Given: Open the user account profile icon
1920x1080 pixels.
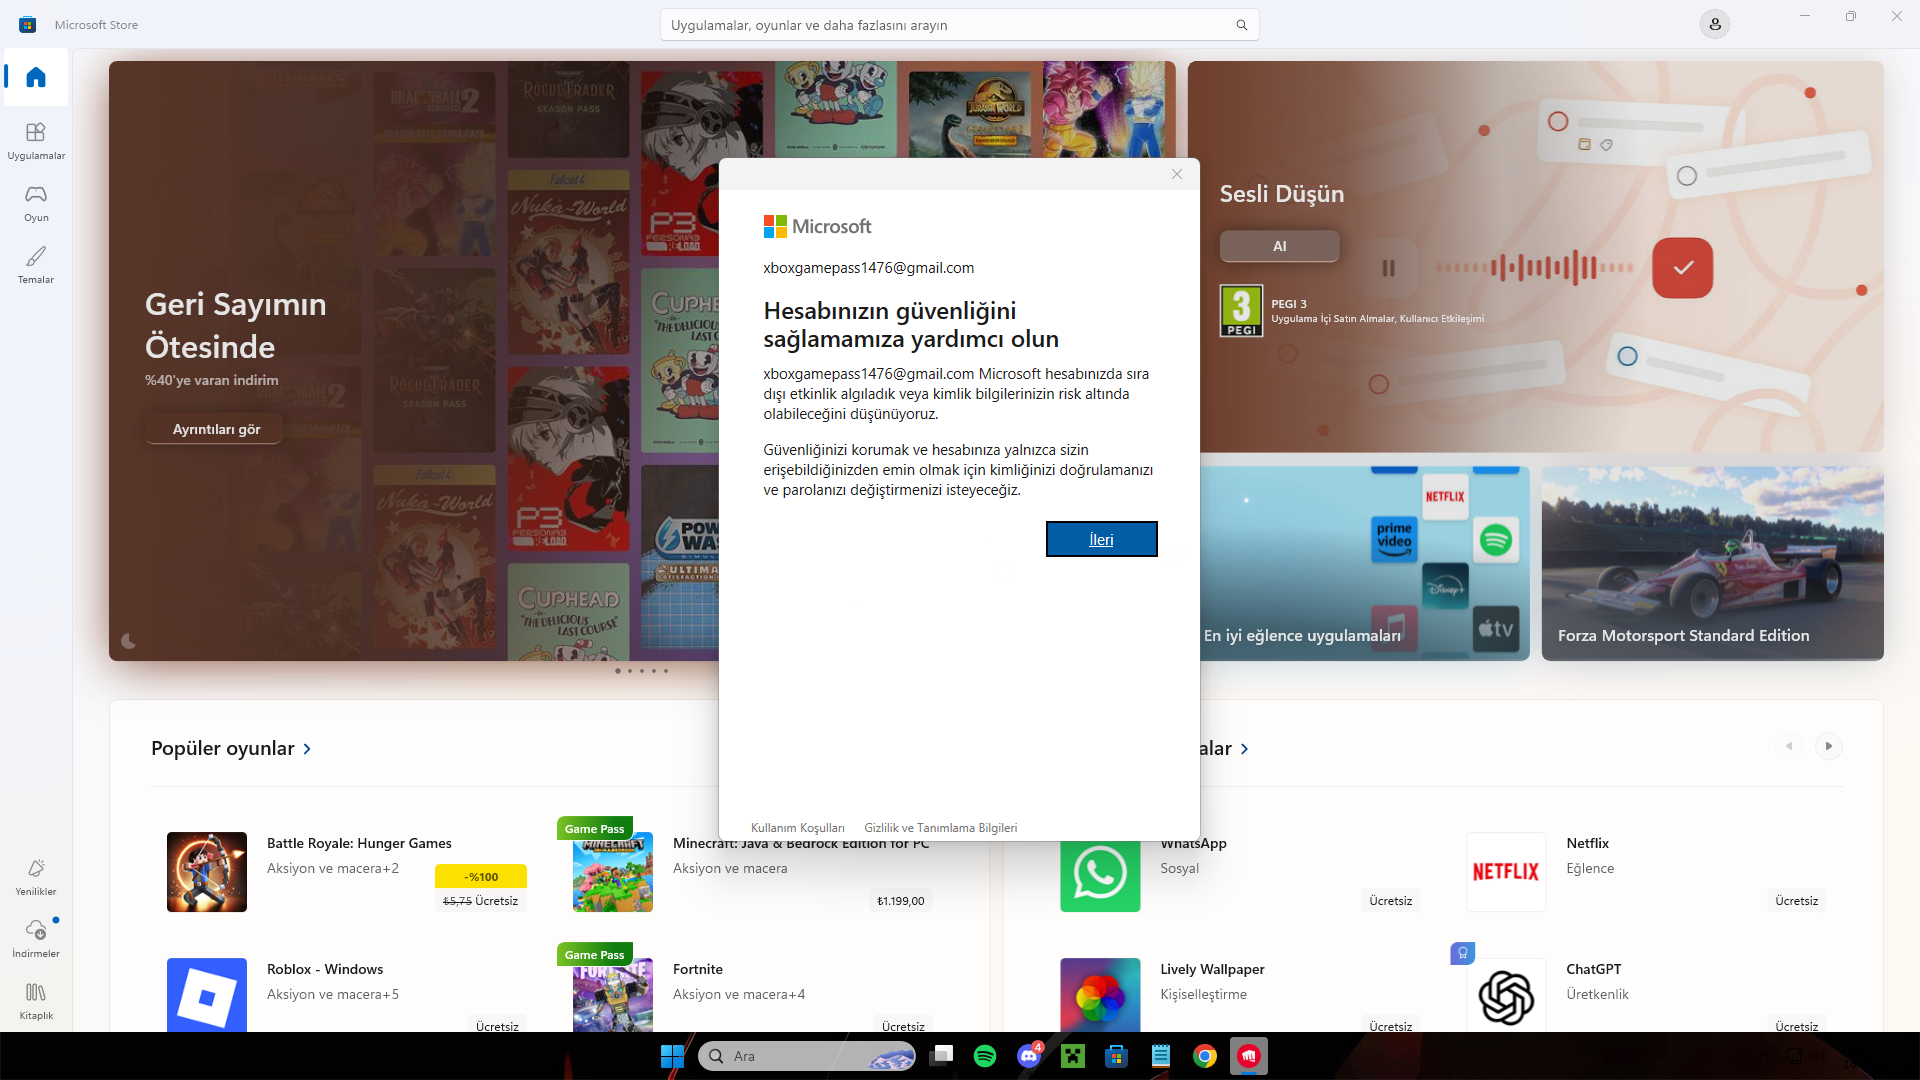Looking at the screenshot, I should pyautogui.click(x=1714, y=24).
